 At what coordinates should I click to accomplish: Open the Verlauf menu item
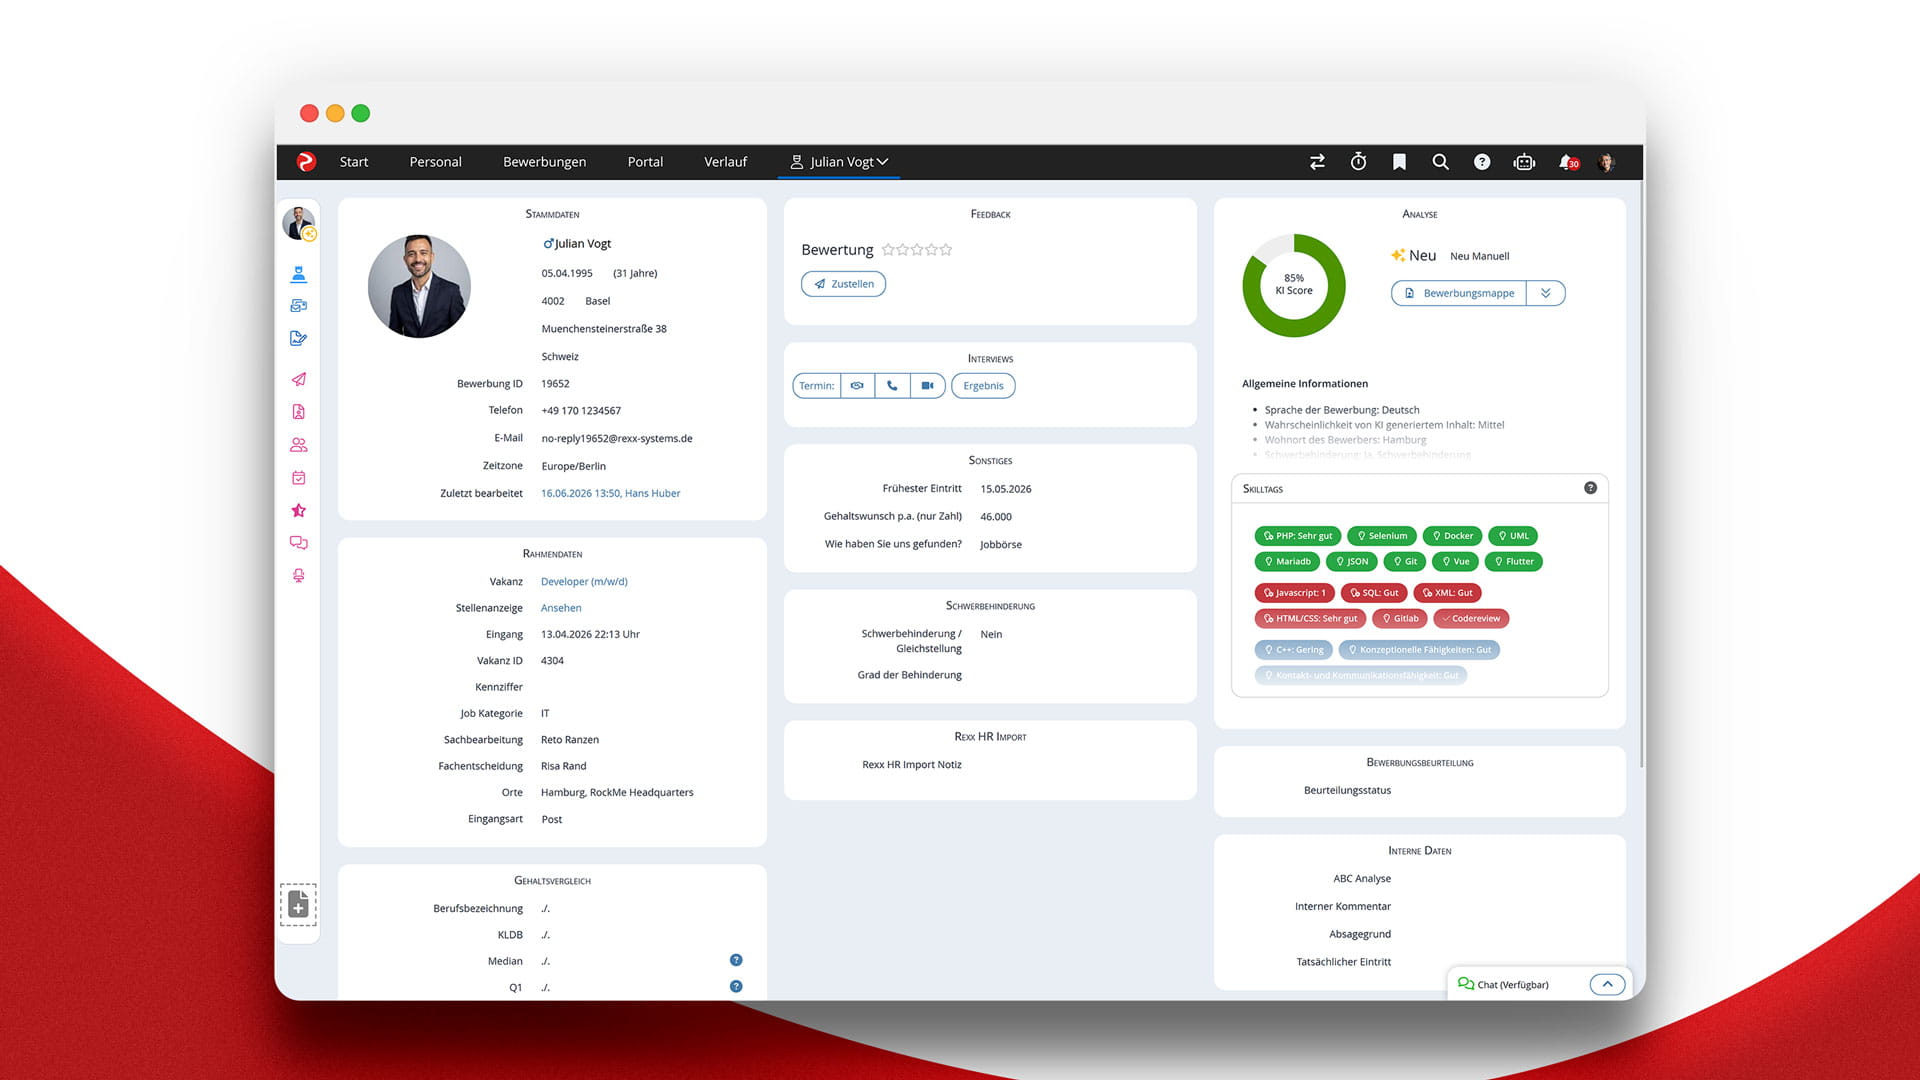[x=725, y=162]
